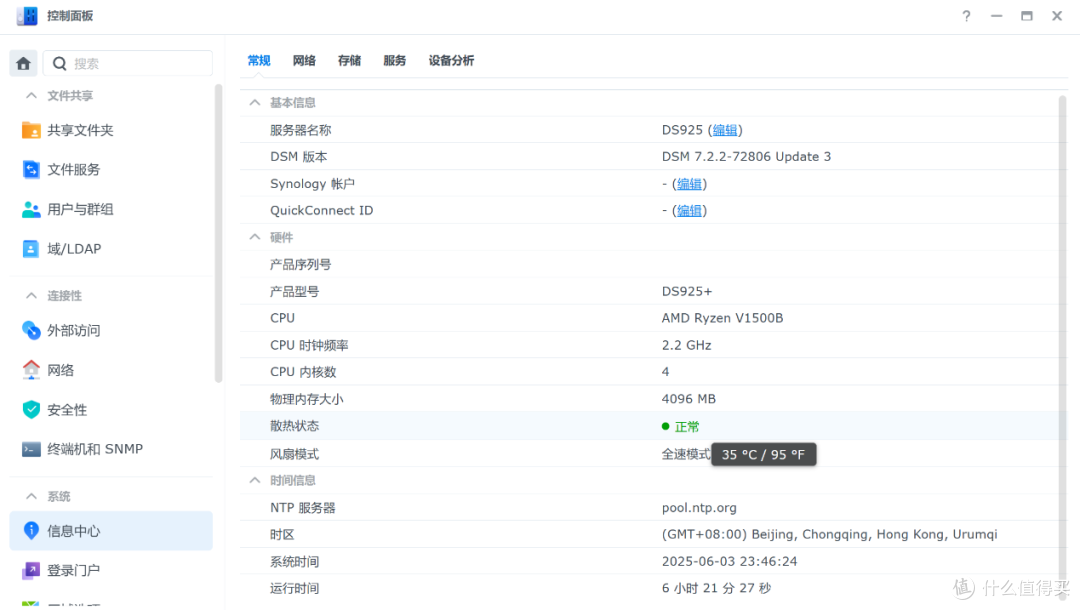Select the User & Group icon
The width and height of the screenshot is (1080, 610).
point(31,209)
